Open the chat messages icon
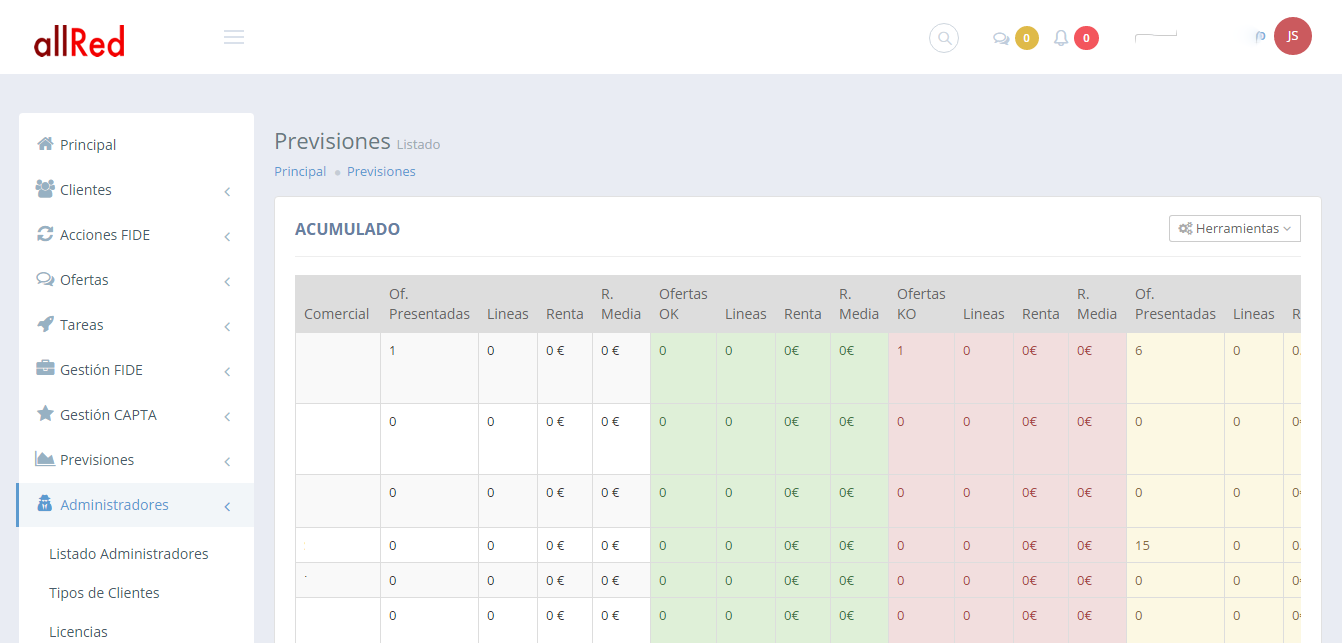 pyautogui.click(x=1001, y=38)
